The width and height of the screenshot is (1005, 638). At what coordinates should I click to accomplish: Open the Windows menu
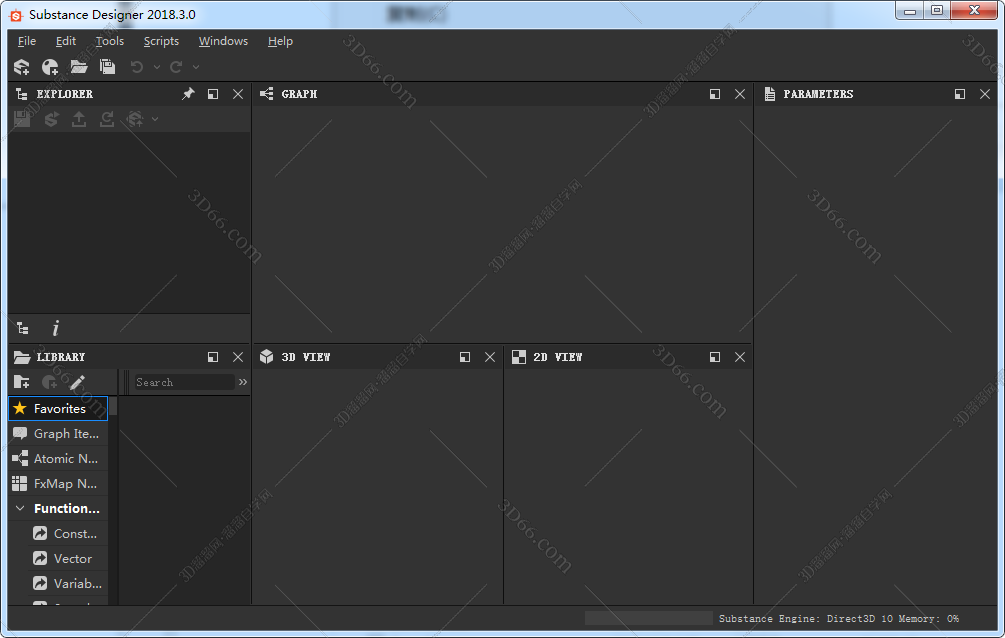[x=223, y=41]
